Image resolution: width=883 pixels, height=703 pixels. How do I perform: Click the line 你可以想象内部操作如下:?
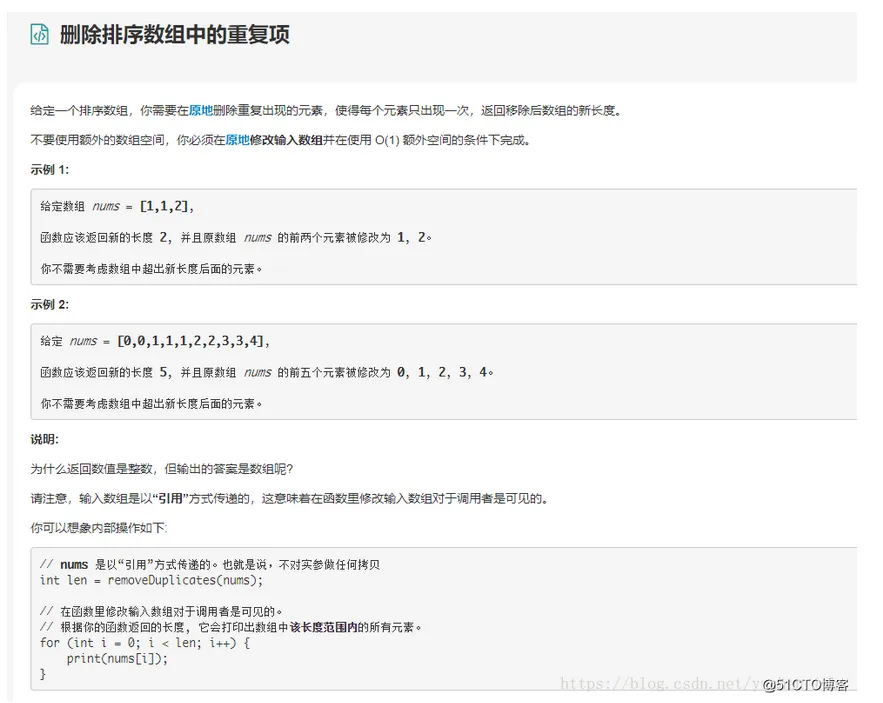(99, 528)
